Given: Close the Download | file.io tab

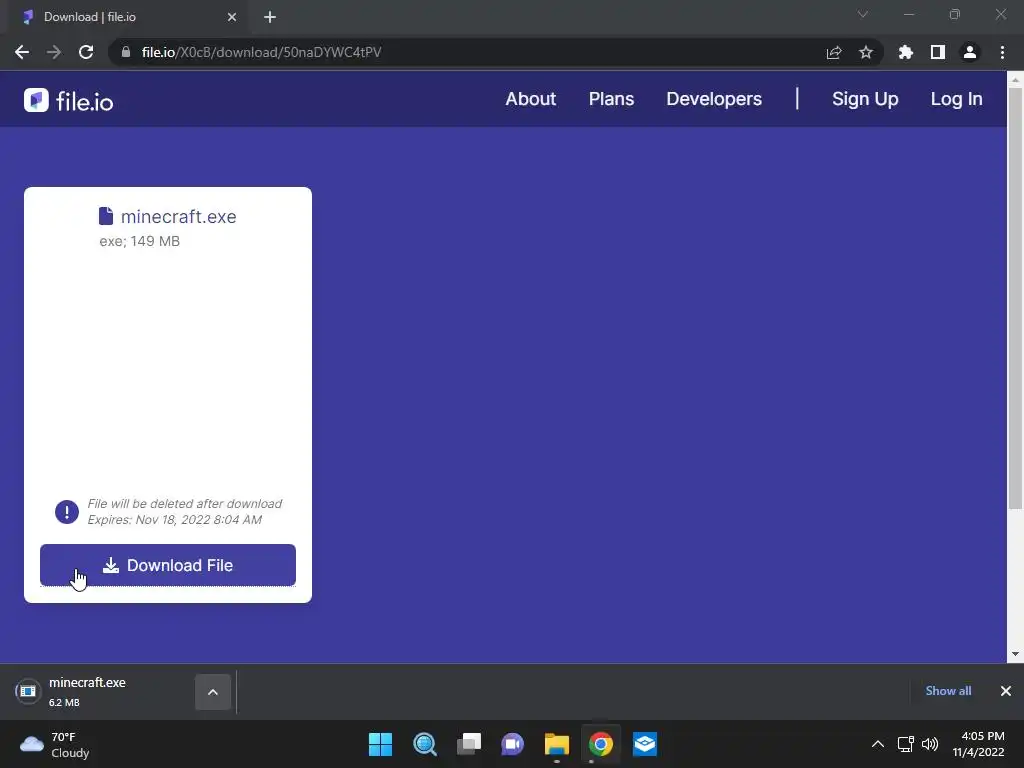Looking at the screenshot, I should point(232,17).
